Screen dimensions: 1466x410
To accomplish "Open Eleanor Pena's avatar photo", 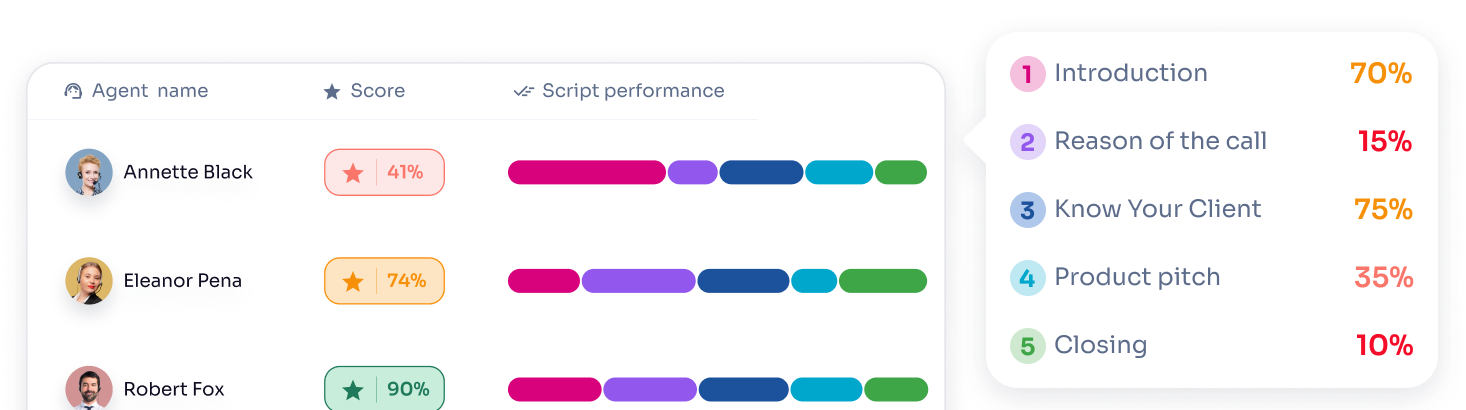I will click(89, 281).
